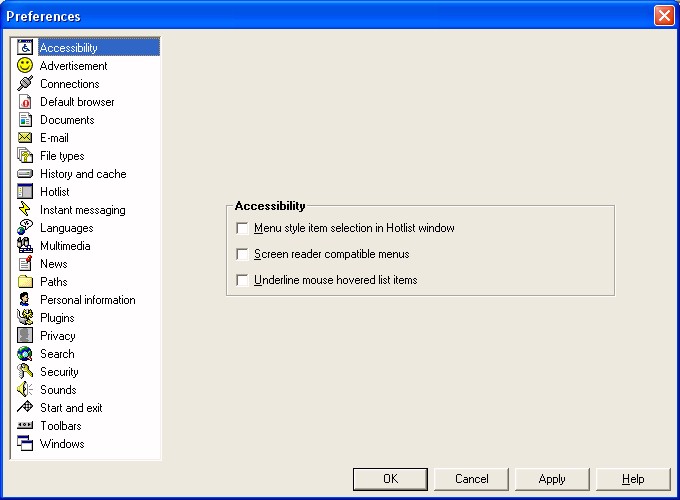
Task: Click the Toolbars icon
Action: (25, 425)
